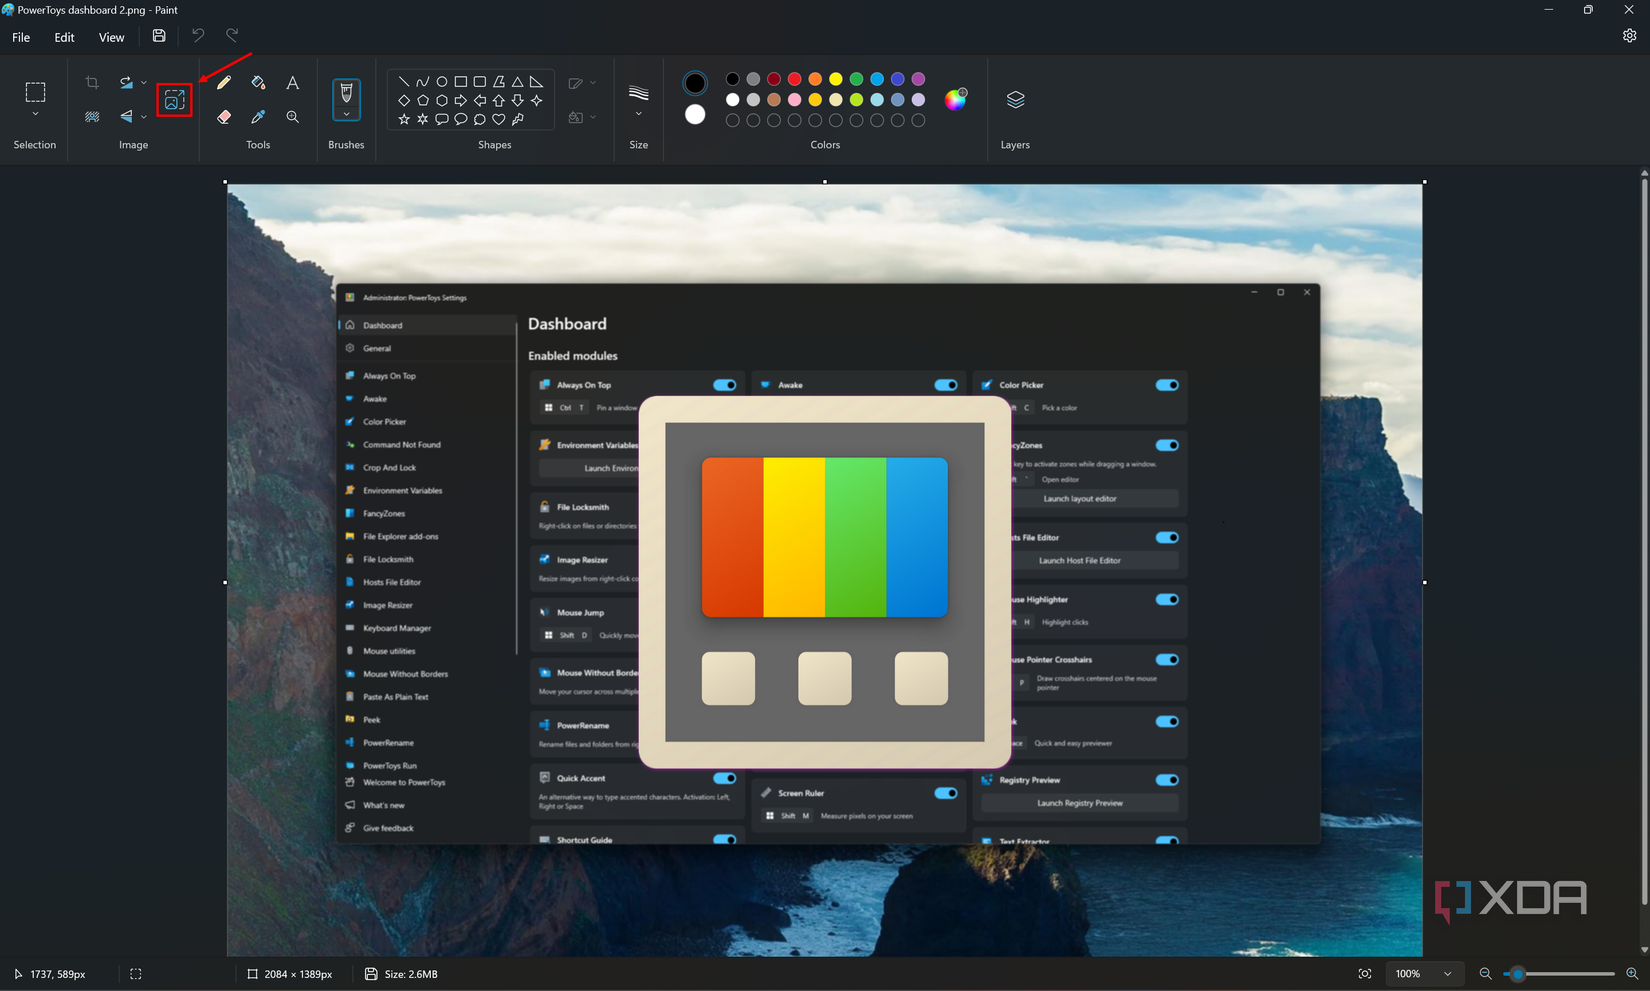Click the Save icon

(159, 36)
